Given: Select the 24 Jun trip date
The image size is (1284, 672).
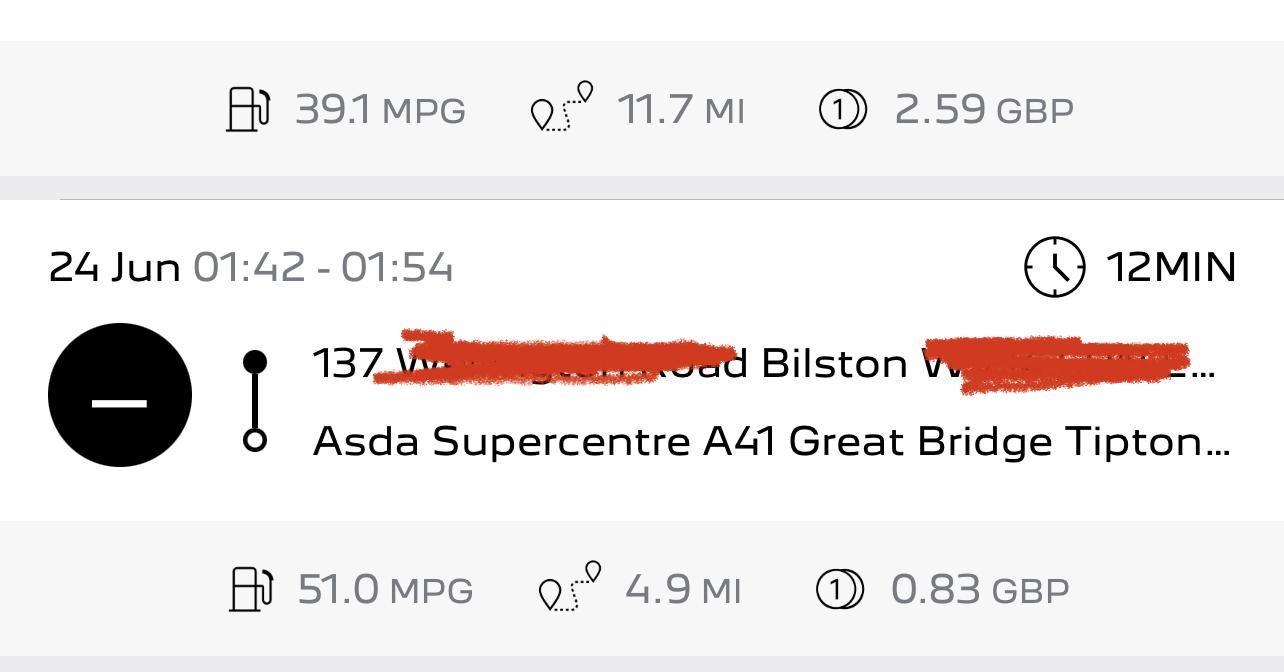Looking at the screenshot, I should (x=114, y=268).
